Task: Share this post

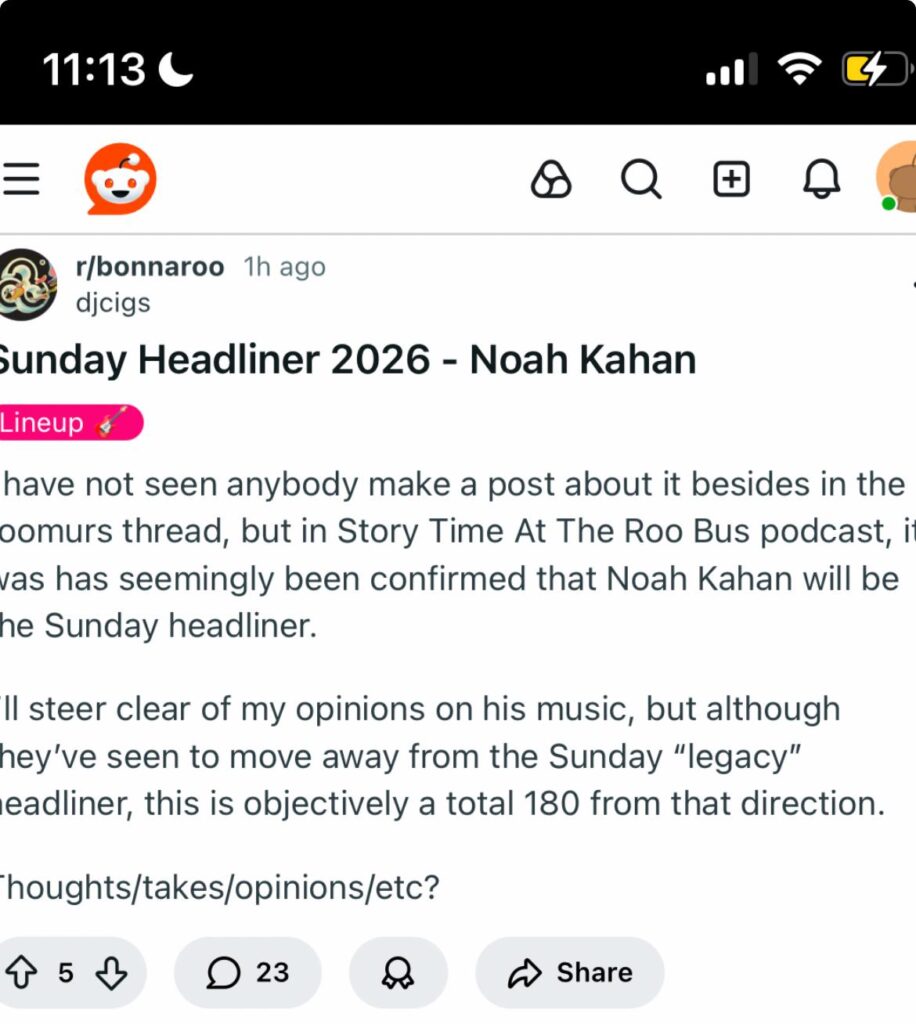Action: 570,972
